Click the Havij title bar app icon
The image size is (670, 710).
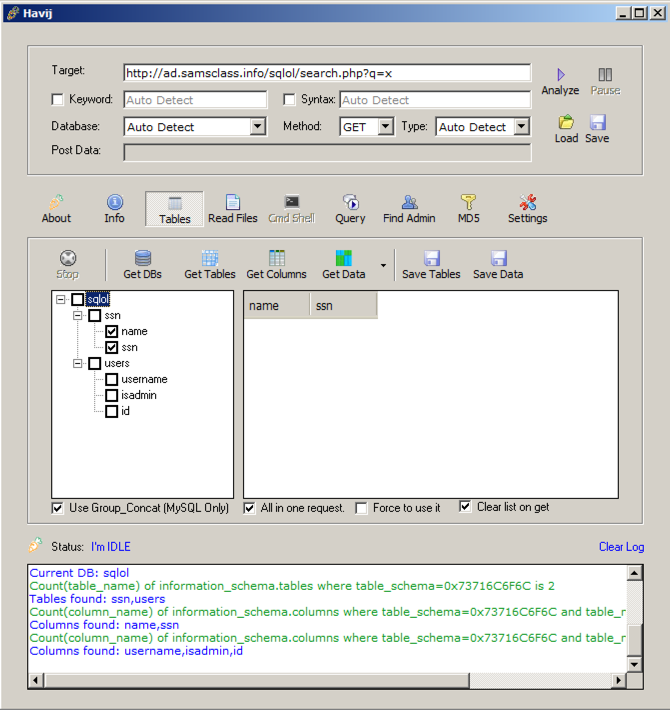click(13, 13)
